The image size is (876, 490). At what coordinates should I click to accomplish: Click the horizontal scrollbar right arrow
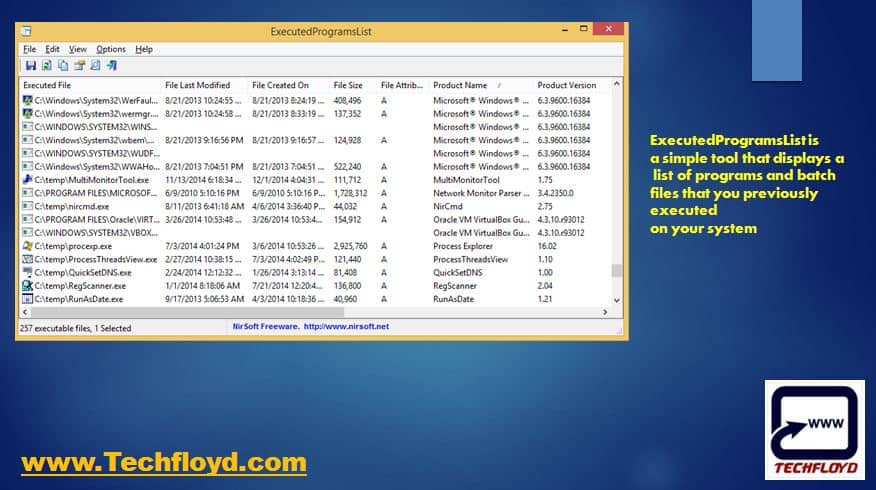pos(605,312)
